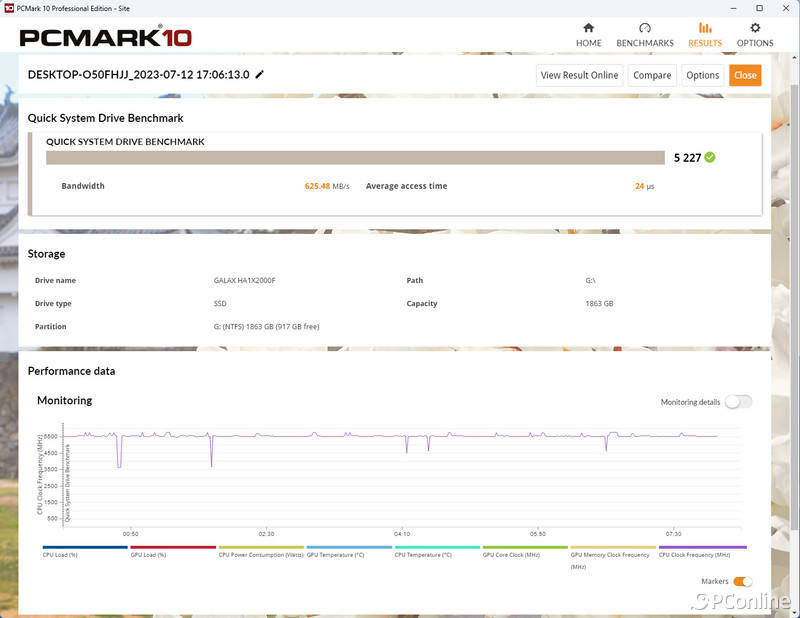
Task: Go to the Home section
Action: click(588, 34)
